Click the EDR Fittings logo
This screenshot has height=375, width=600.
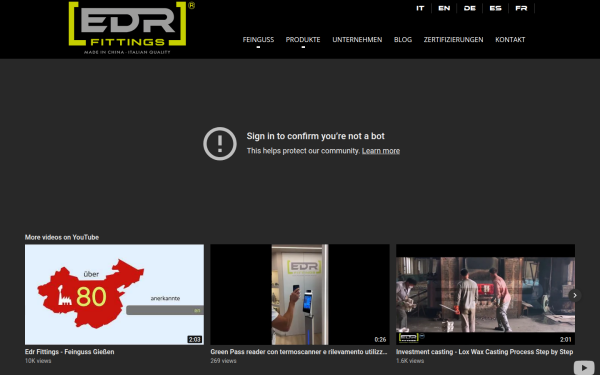pyautogui.click(x=131, y=28)
